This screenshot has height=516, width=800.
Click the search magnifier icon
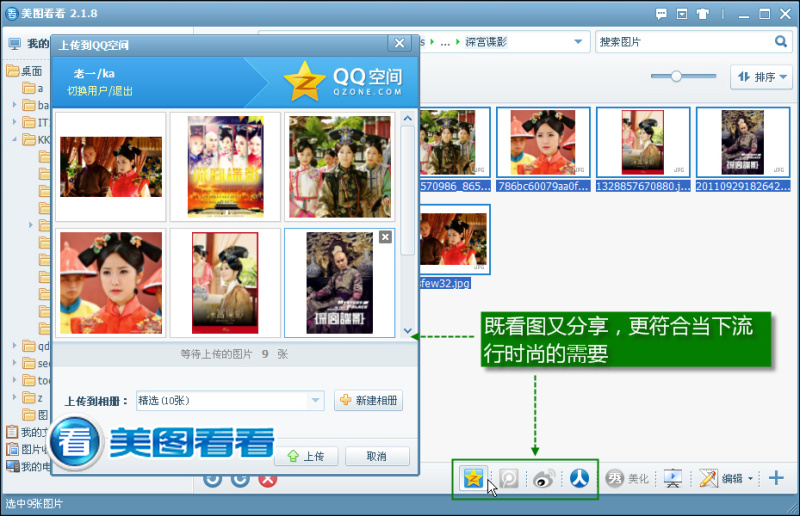pyautogui.click(x=781, y=41)
